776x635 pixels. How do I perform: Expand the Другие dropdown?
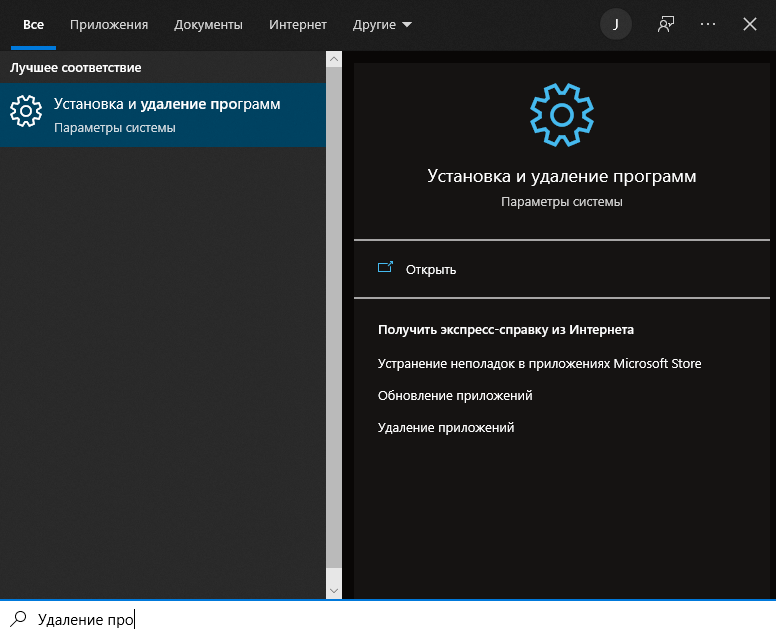click(x=382, y=24)
